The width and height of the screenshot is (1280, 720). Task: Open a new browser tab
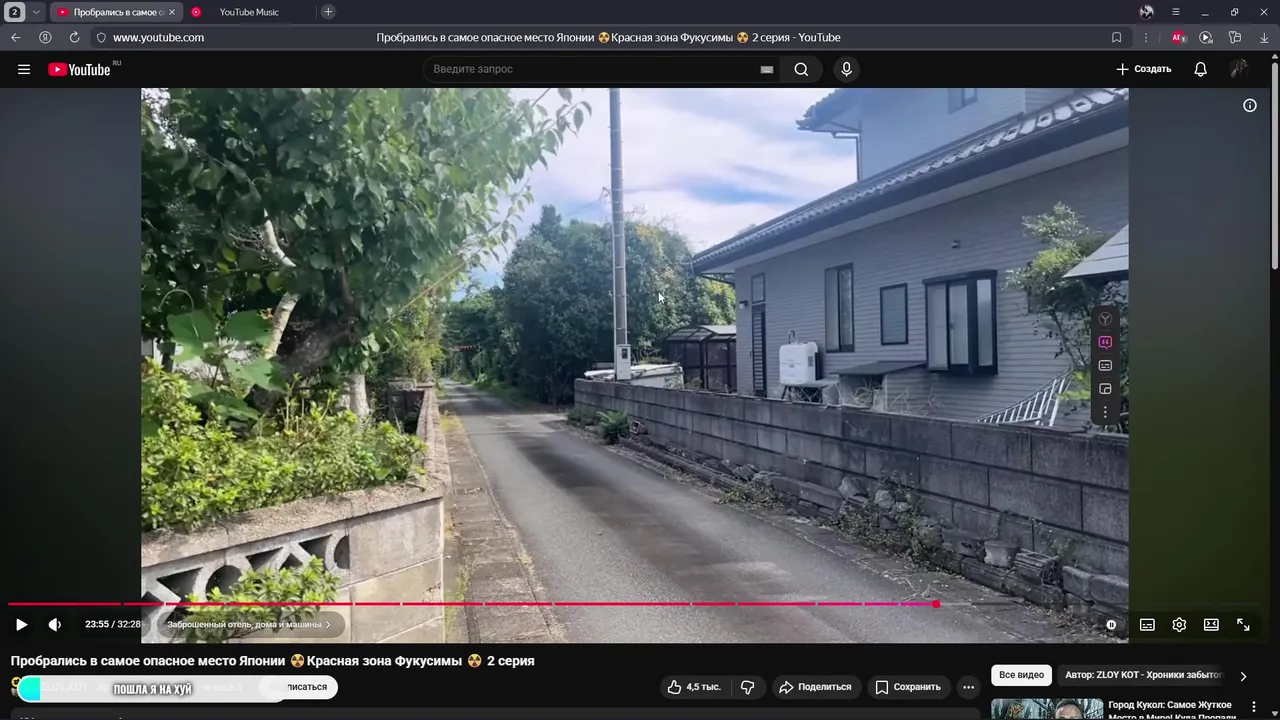pyautogui.click(x=328, y=12)
